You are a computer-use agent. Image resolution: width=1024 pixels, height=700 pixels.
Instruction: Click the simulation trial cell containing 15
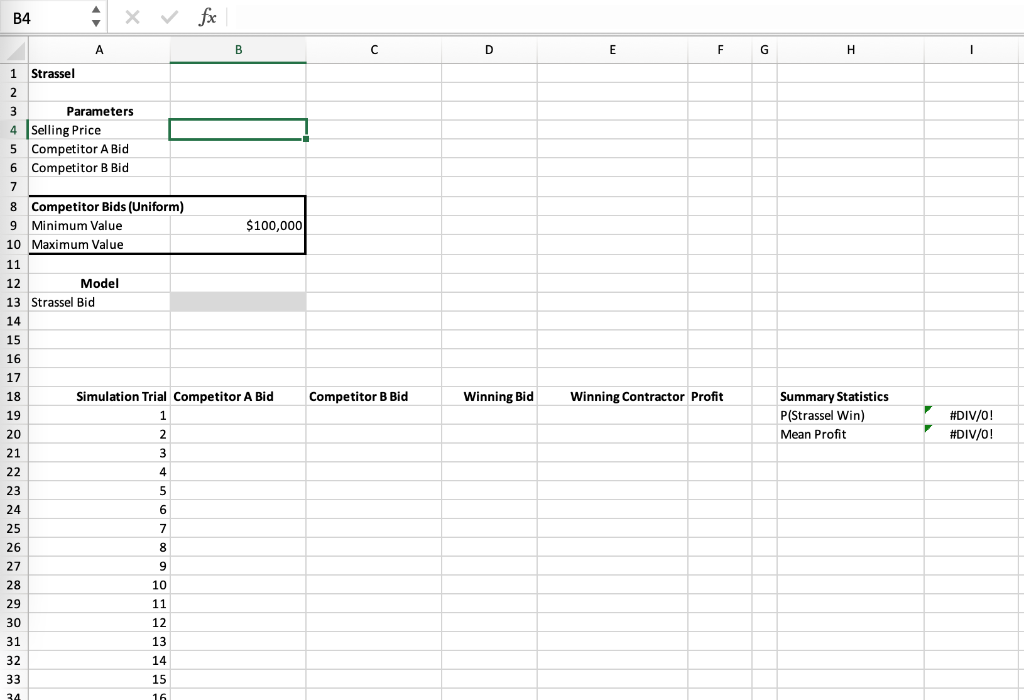pos(99,680)
